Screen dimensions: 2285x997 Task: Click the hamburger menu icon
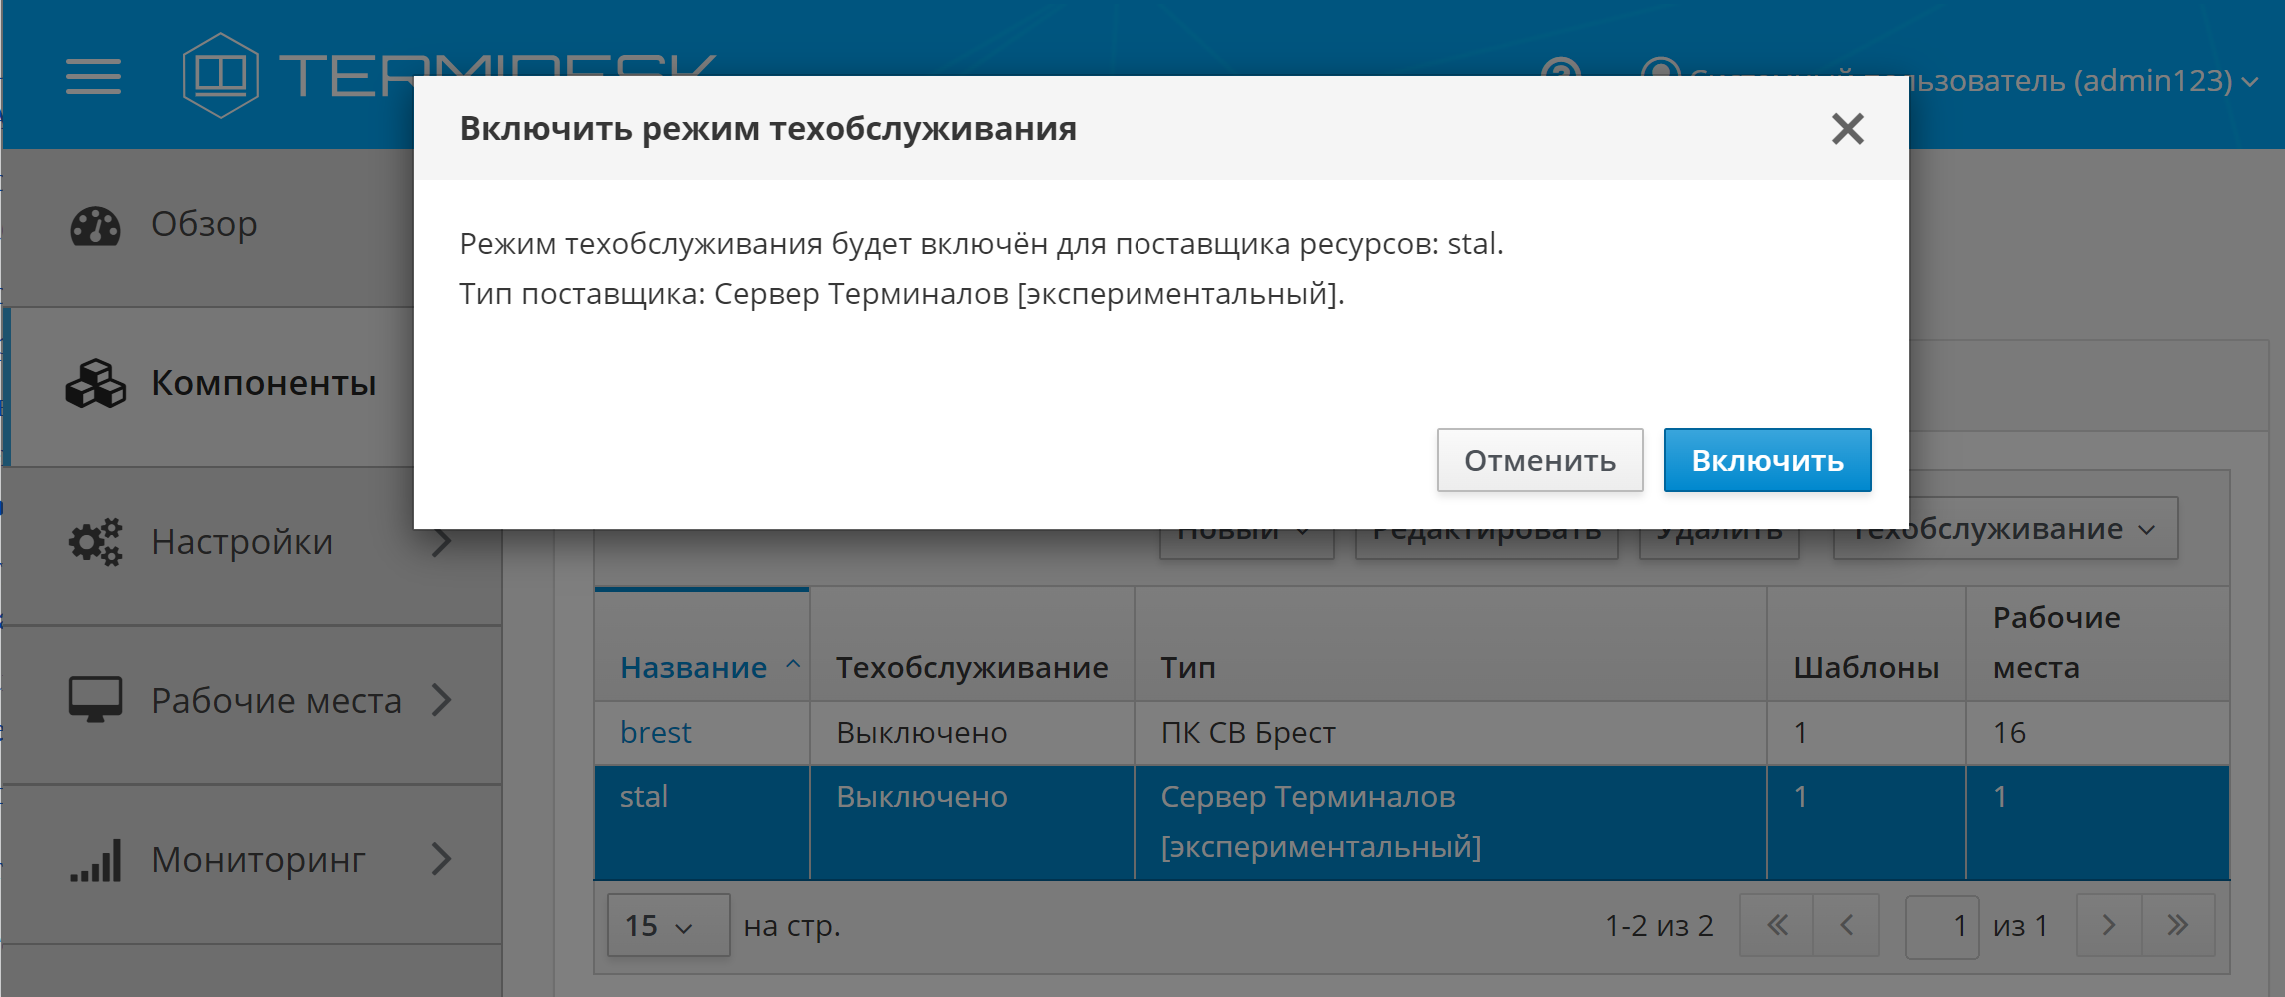coord(93,76)
